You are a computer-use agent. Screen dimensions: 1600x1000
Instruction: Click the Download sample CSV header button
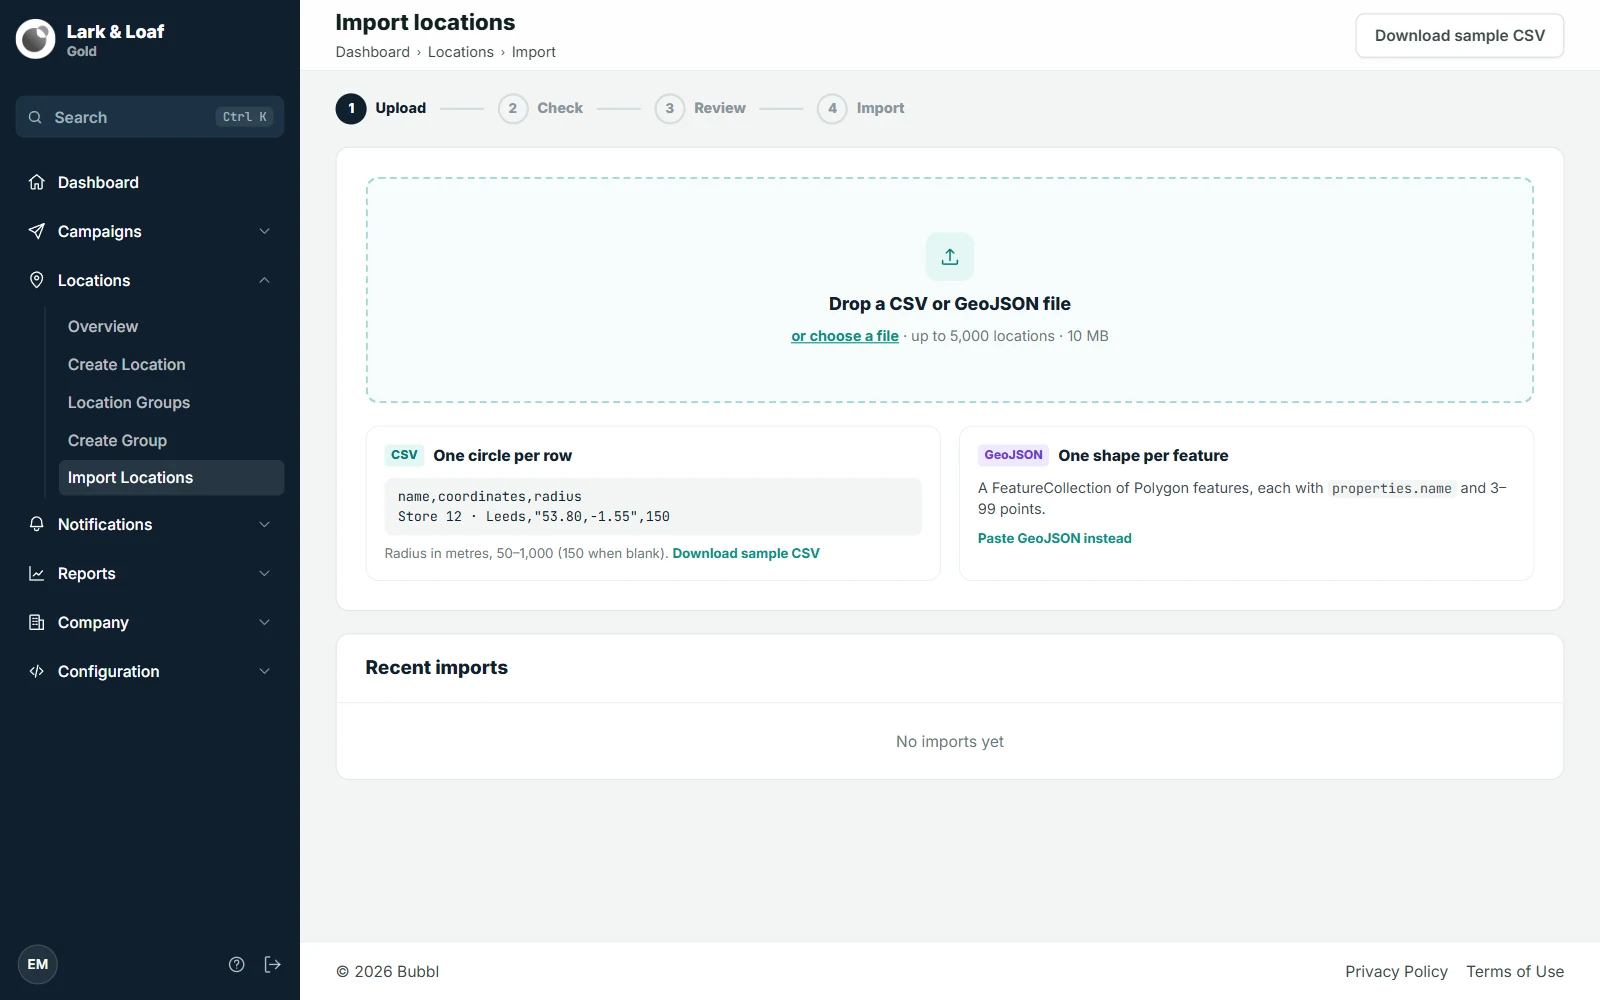point(1459,36)
